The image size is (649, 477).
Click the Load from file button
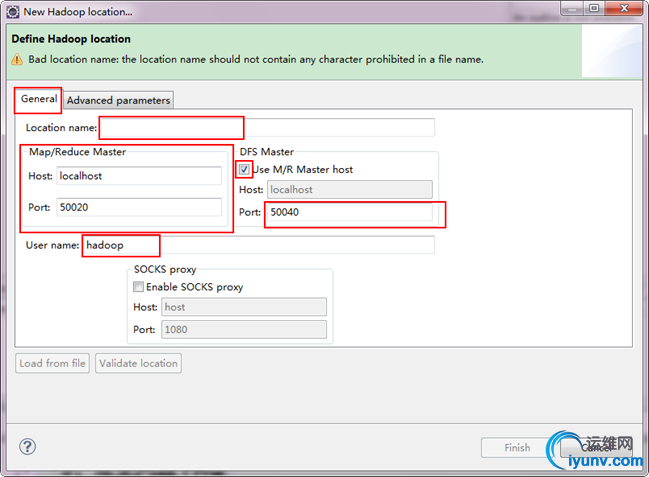pyautogui.click(x=53, y=363)
